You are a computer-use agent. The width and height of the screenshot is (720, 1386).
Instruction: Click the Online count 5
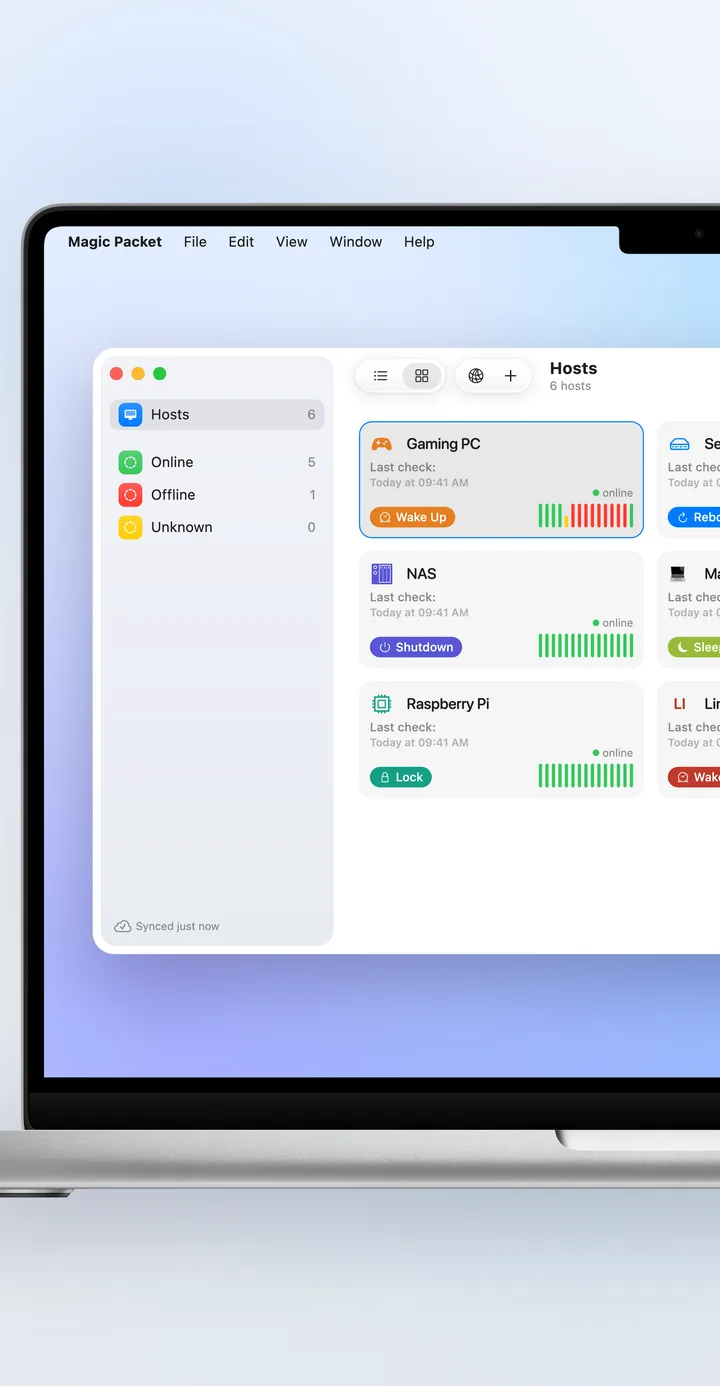click(x=311, y=462)
